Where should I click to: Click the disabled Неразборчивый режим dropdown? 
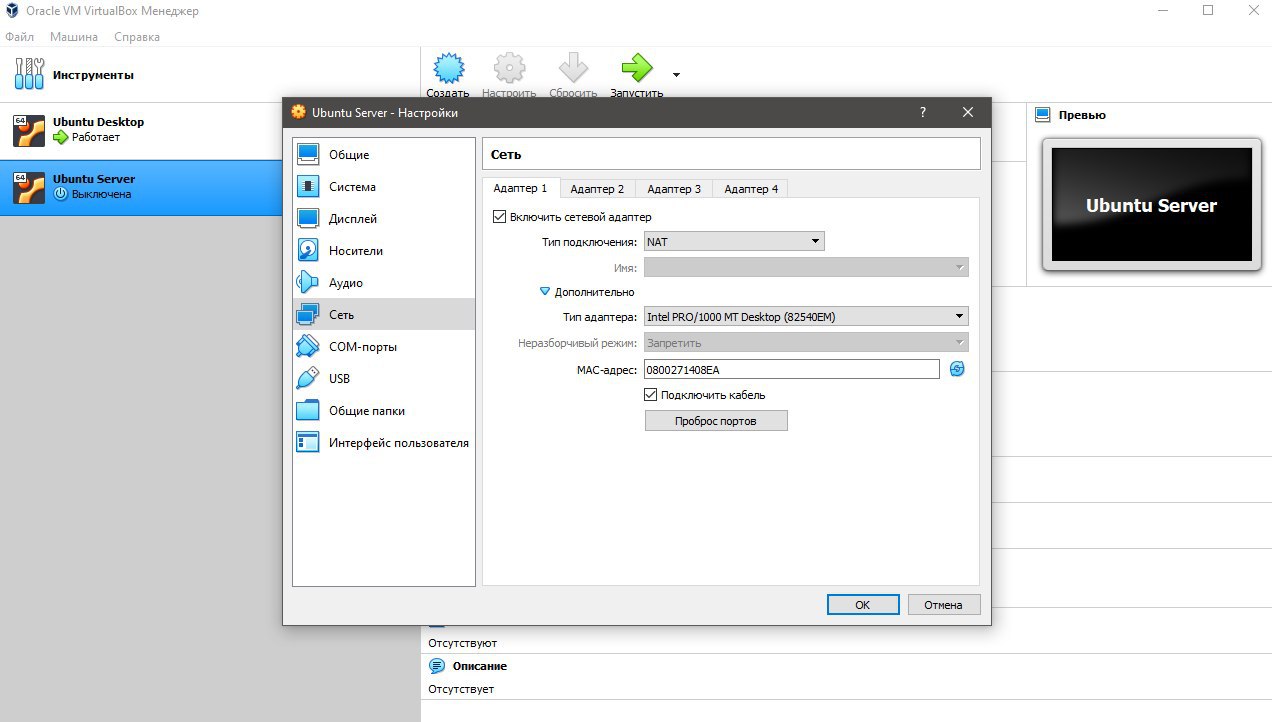806,343
